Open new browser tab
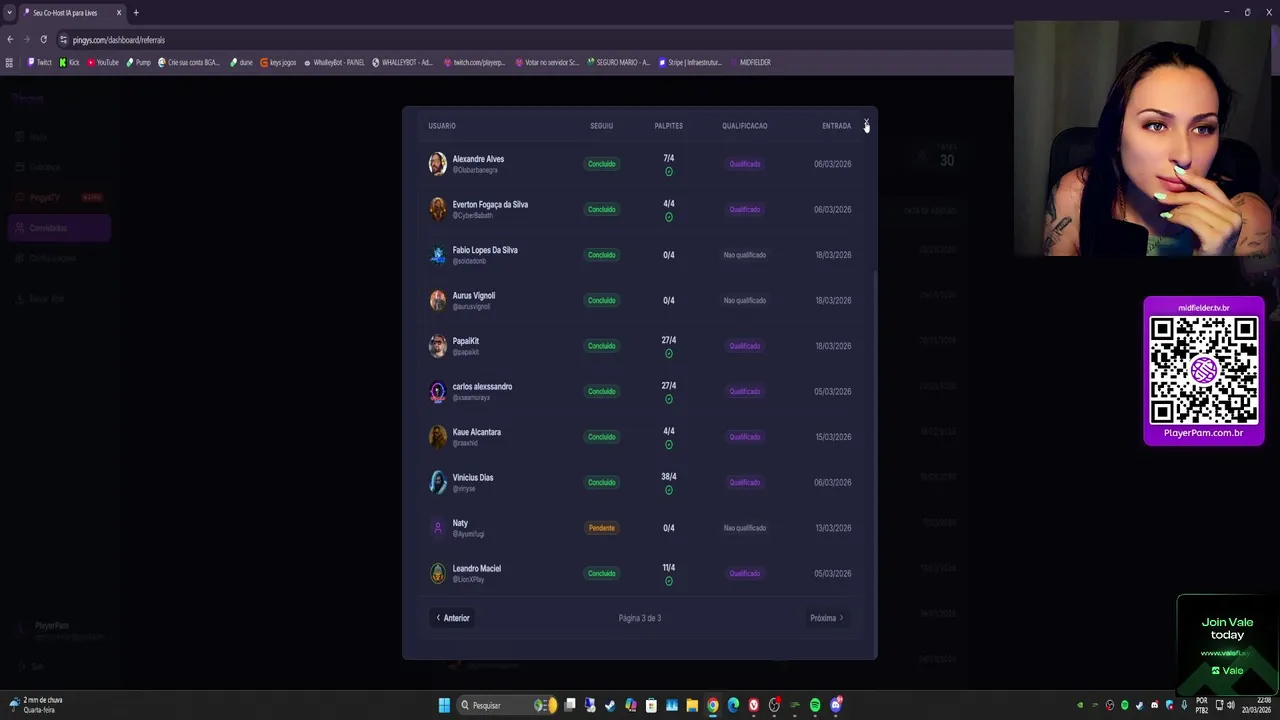Viewport: 1280px width, 720px height. [136, 13]
